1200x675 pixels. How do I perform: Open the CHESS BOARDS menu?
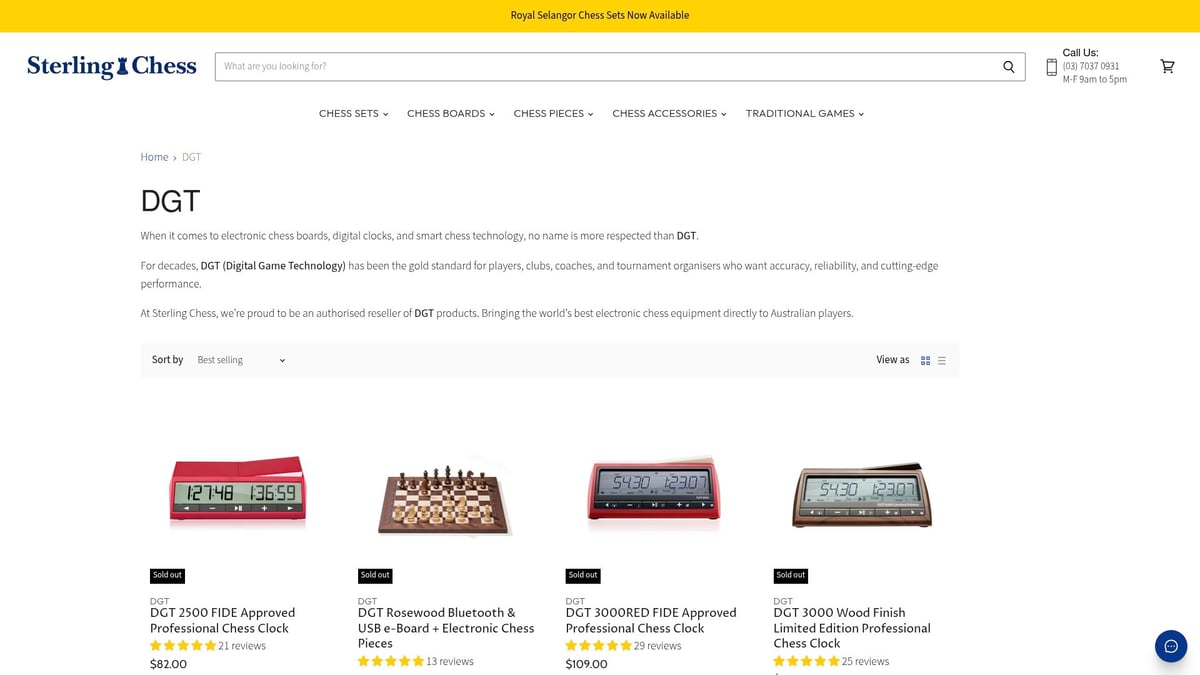click(446, 113)
